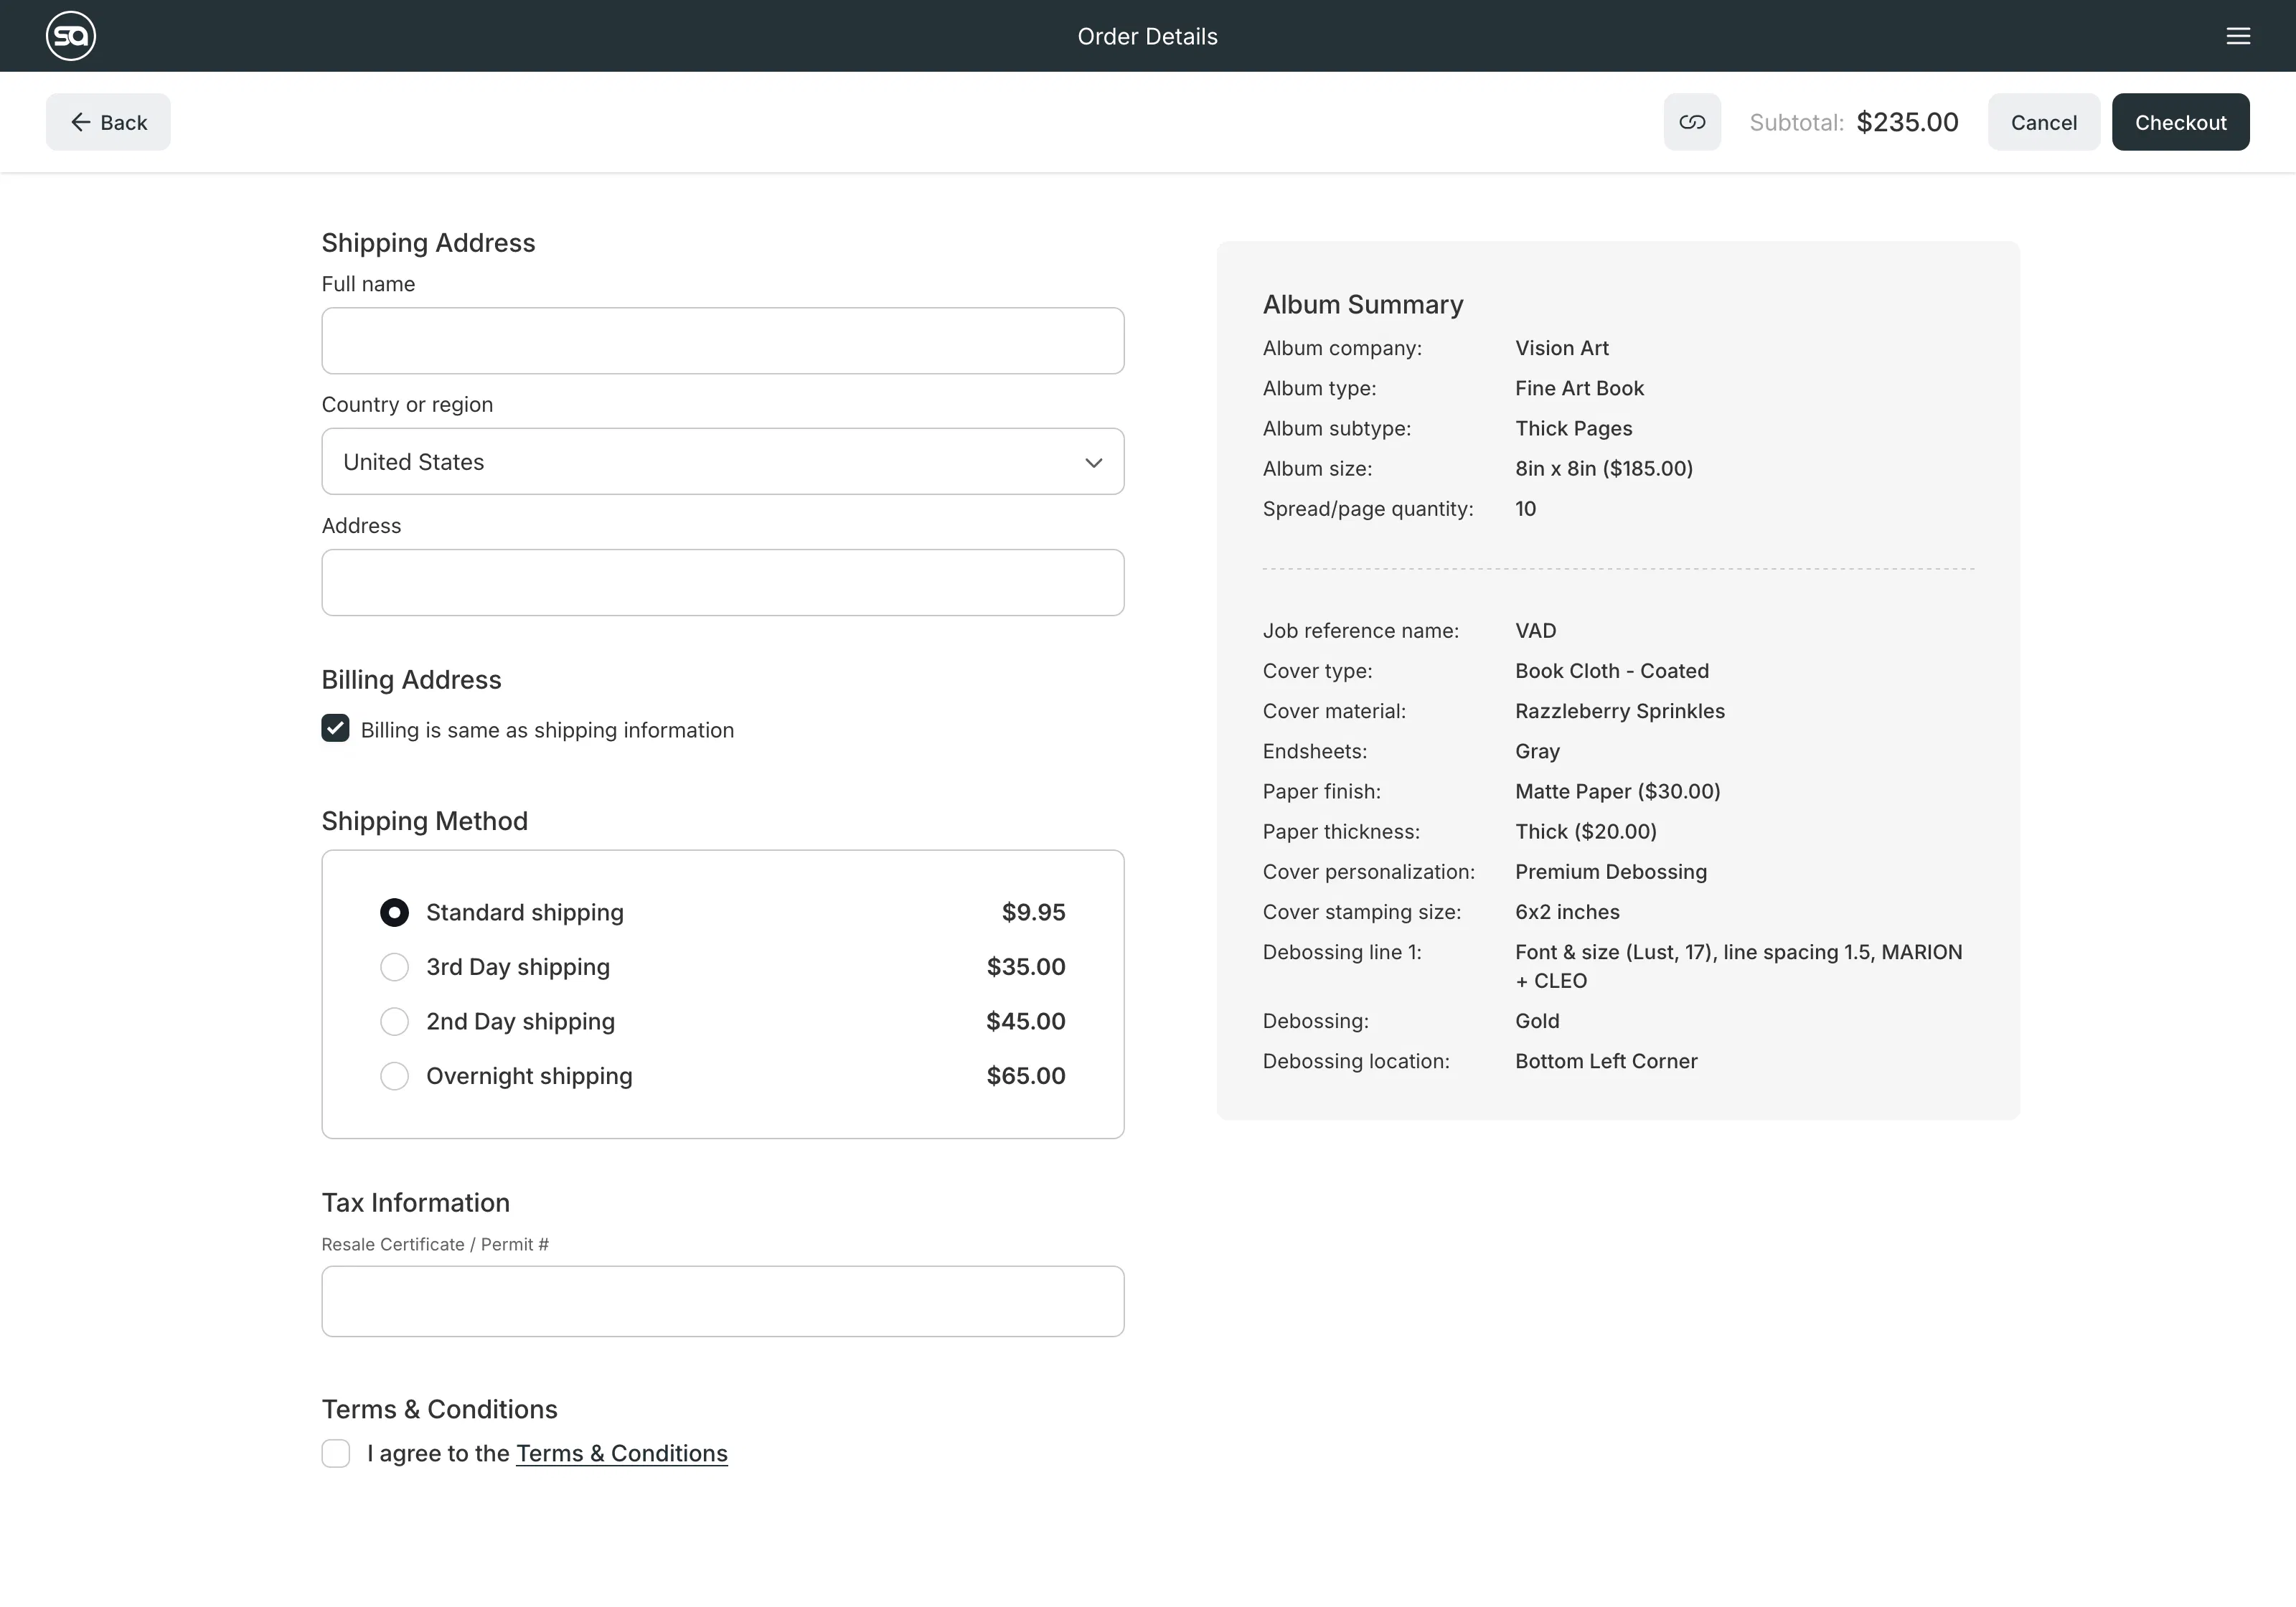Open the Country or region dropdown

click(x=722, y=461)
